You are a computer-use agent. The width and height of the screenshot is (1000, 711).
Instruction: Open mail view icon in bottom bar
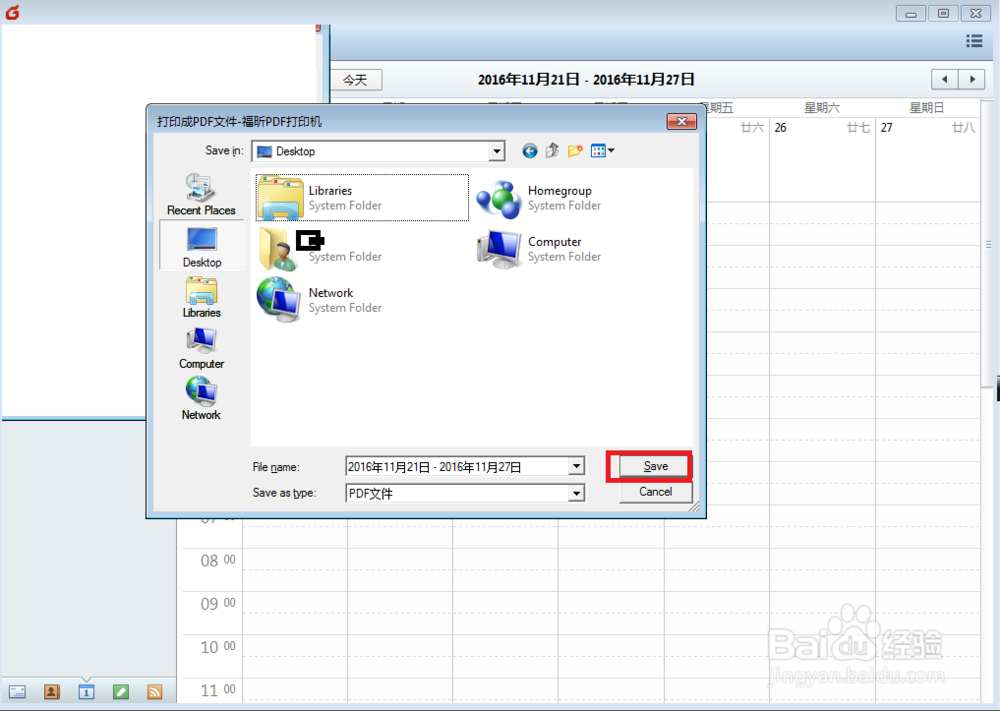17,692
